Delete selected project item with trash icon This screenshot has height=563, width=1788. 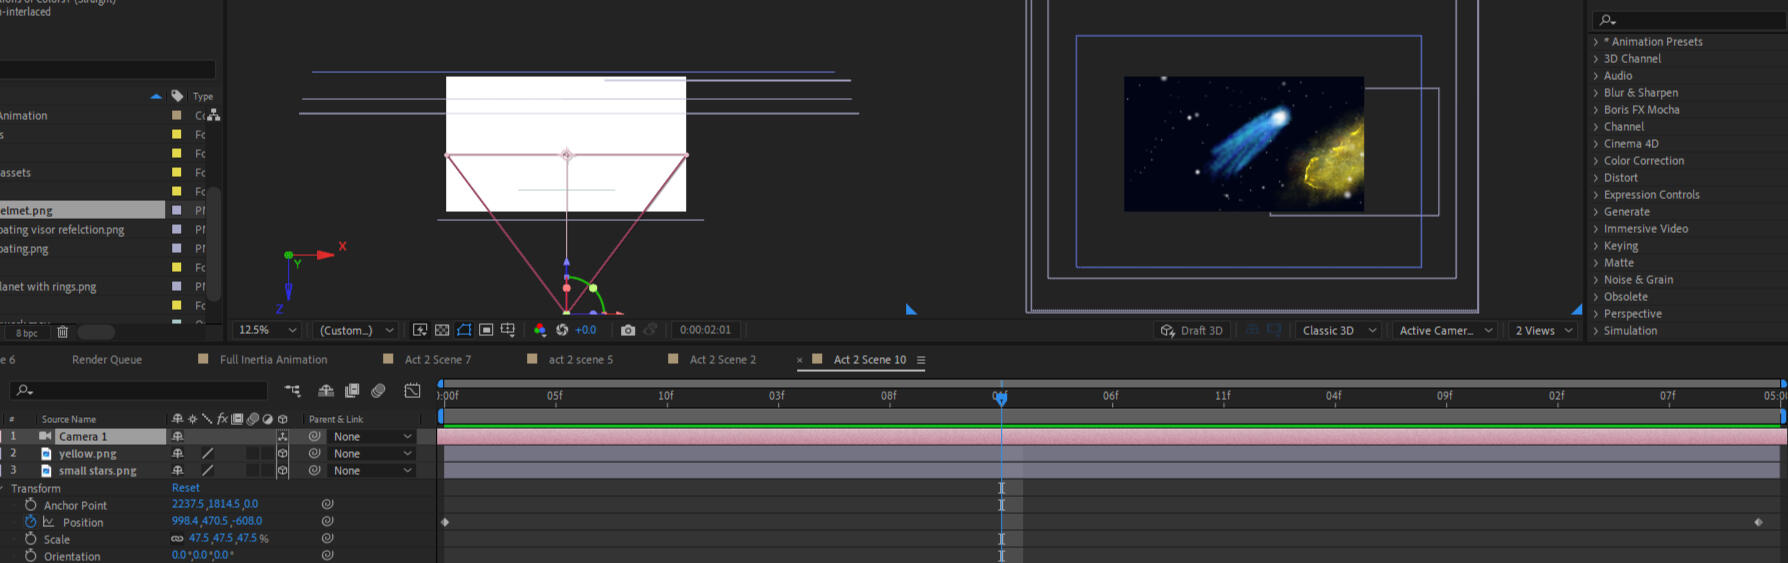(x=63, y=332)
